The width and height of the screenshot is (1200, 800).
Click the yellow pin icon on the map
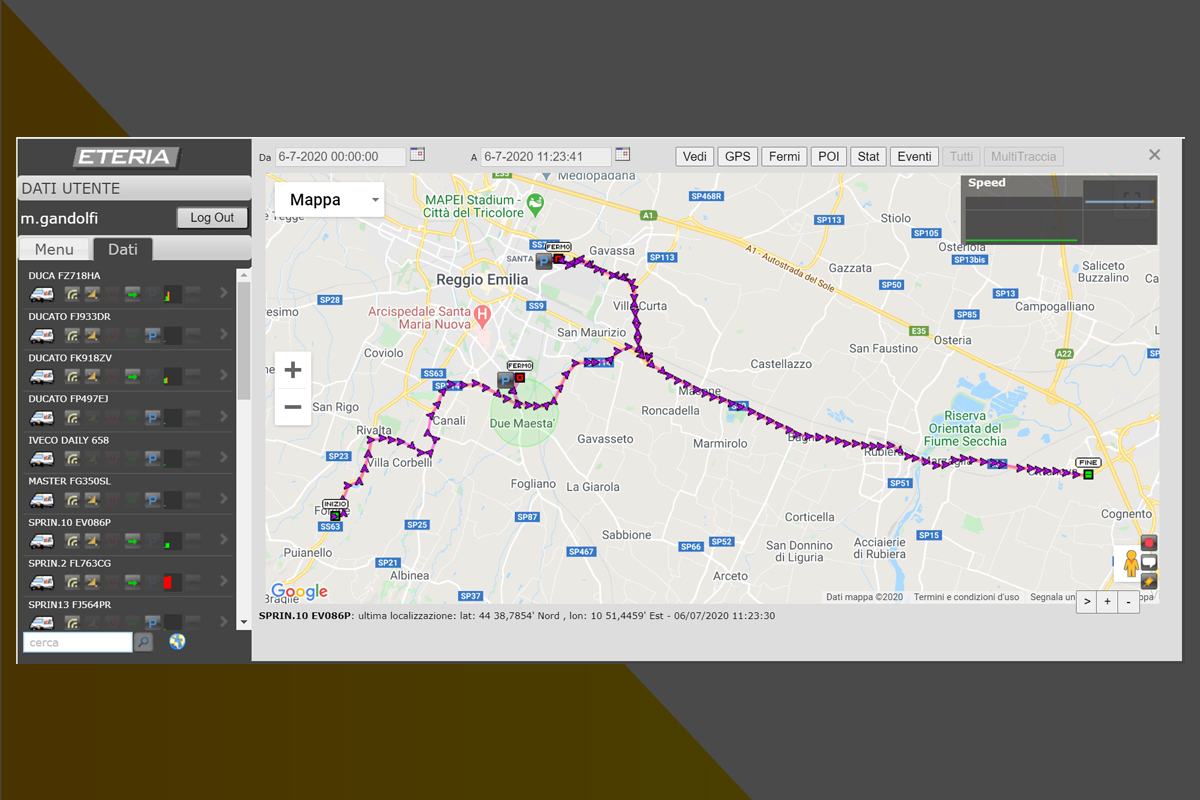click(x=1149, y=581)
